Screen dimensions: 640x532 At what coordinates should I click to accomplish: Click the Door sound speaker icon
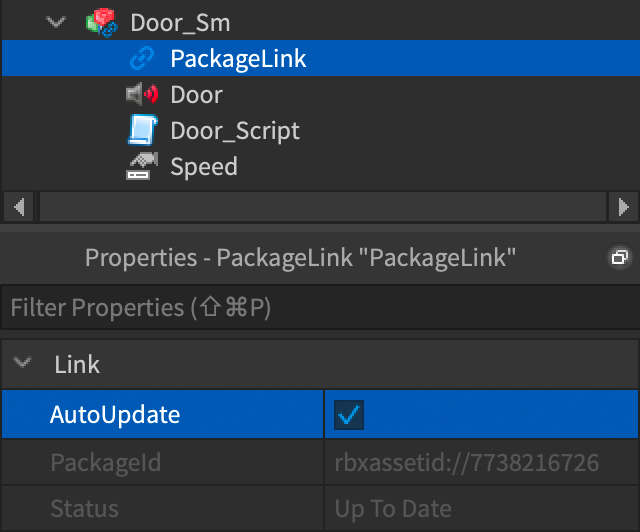pyautogui.click(x=142, y=94)
